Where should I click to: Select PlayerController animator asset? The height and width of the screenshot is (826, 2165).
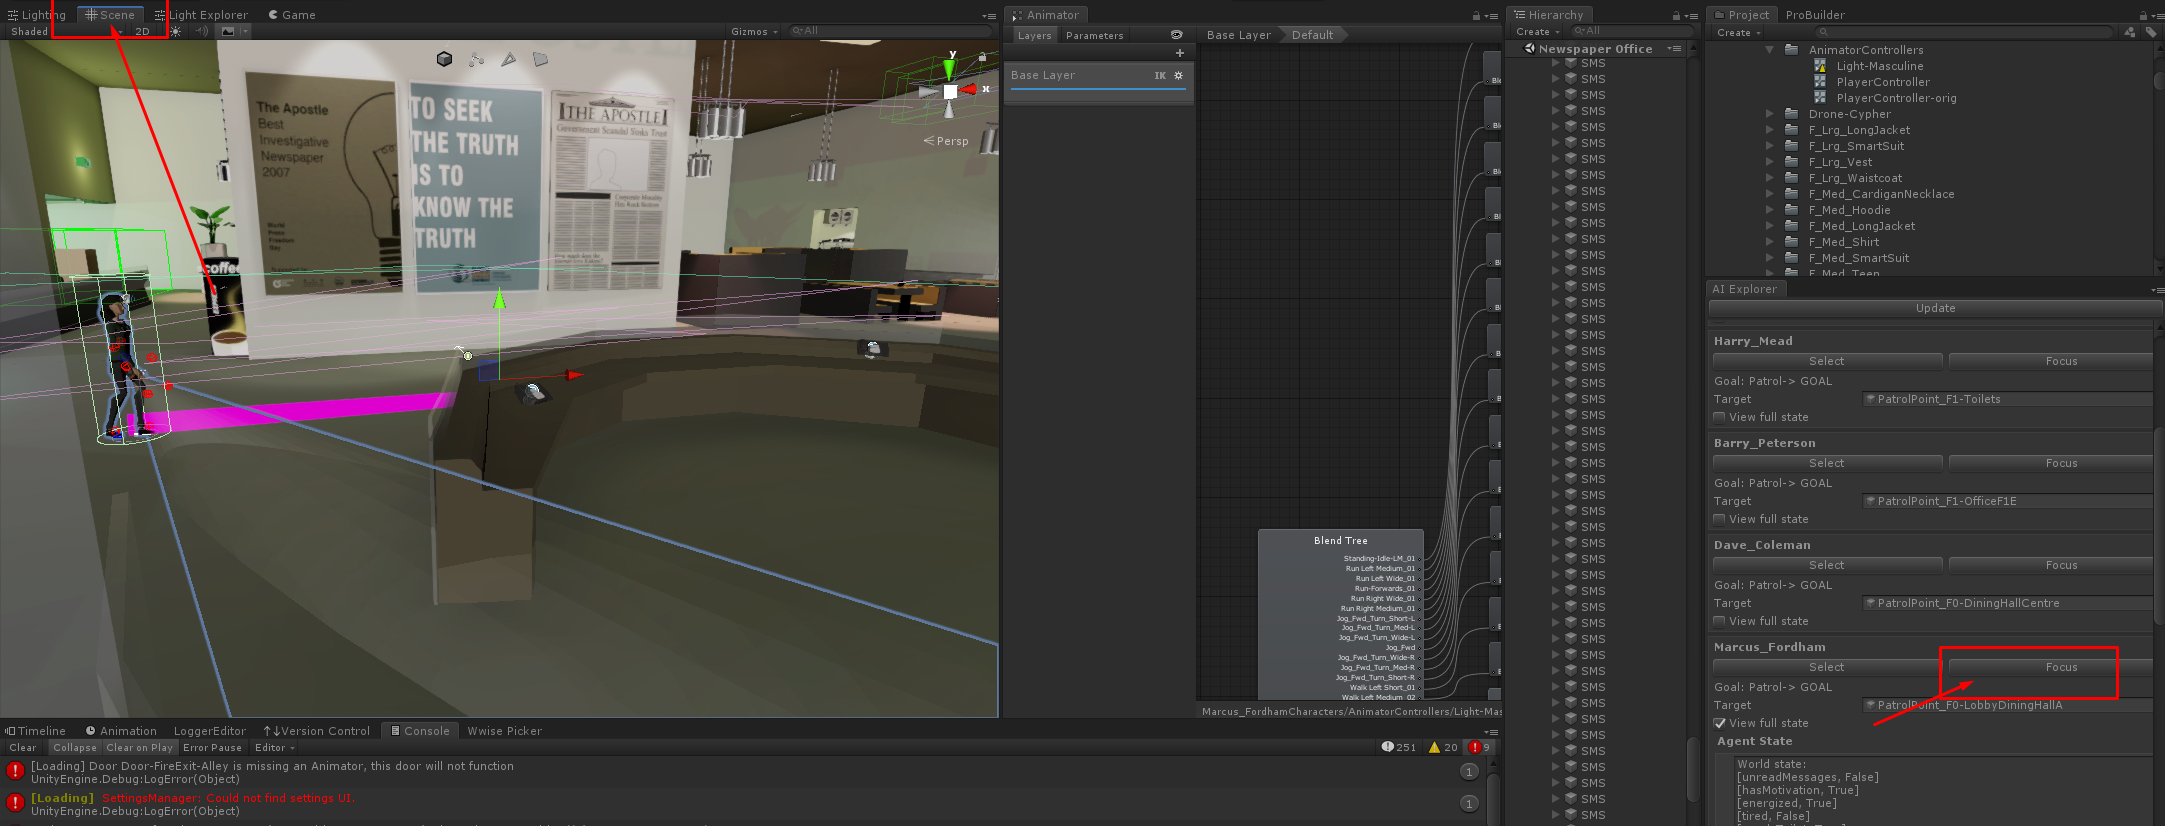[1882, 82]
